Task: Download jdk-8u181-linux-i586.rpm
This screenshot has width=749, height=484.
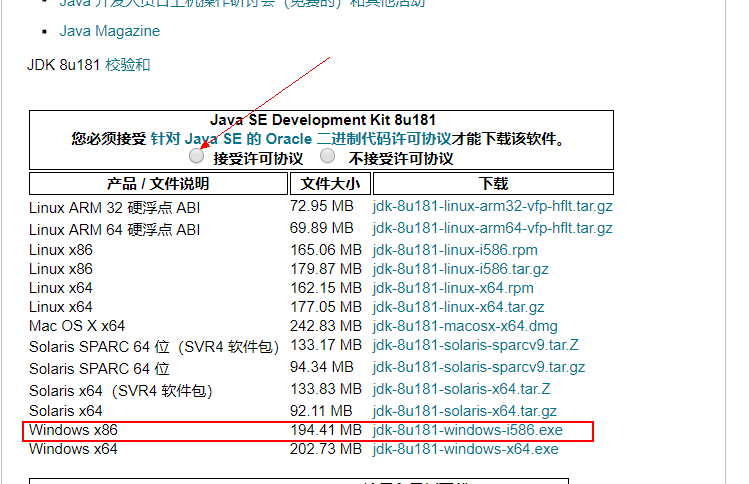Action: (x=455, y=250)
